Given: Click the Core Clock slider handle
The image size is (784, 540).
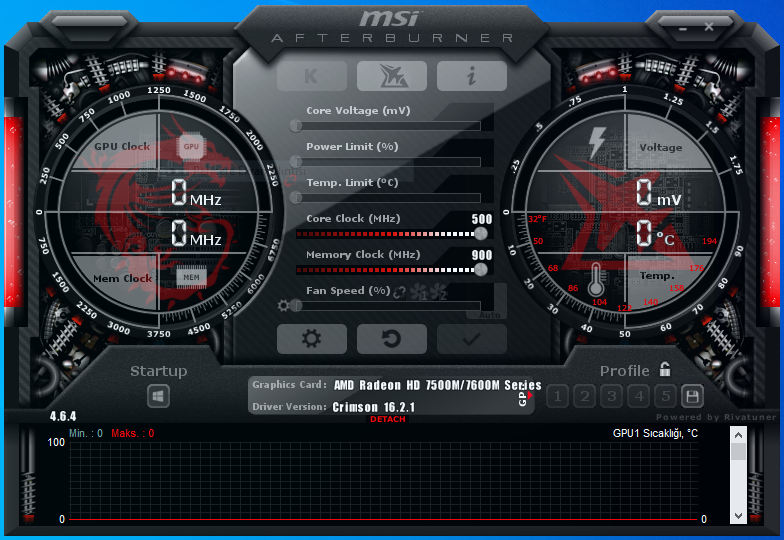Looking at the screenshot, I should [x=480, y=234].
